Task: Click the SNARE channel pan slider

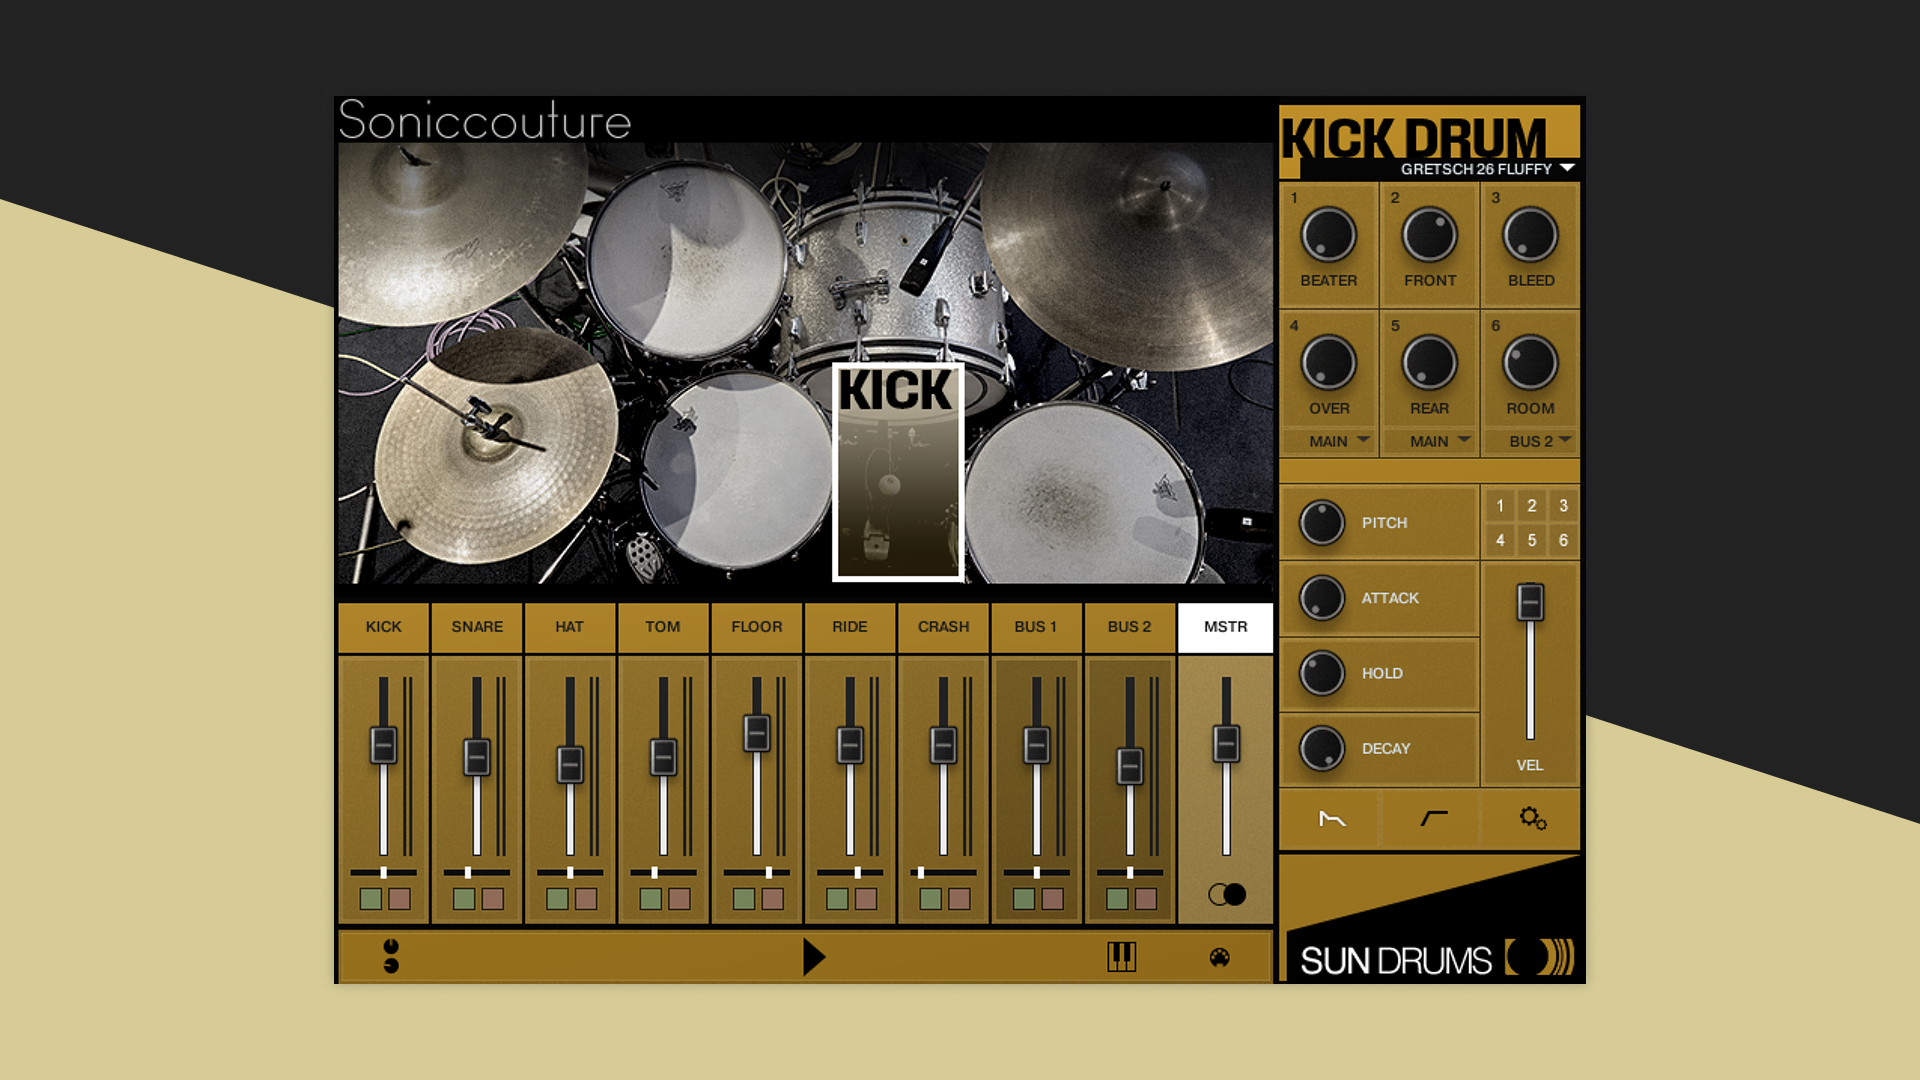Action: click(x=477, y=873)
